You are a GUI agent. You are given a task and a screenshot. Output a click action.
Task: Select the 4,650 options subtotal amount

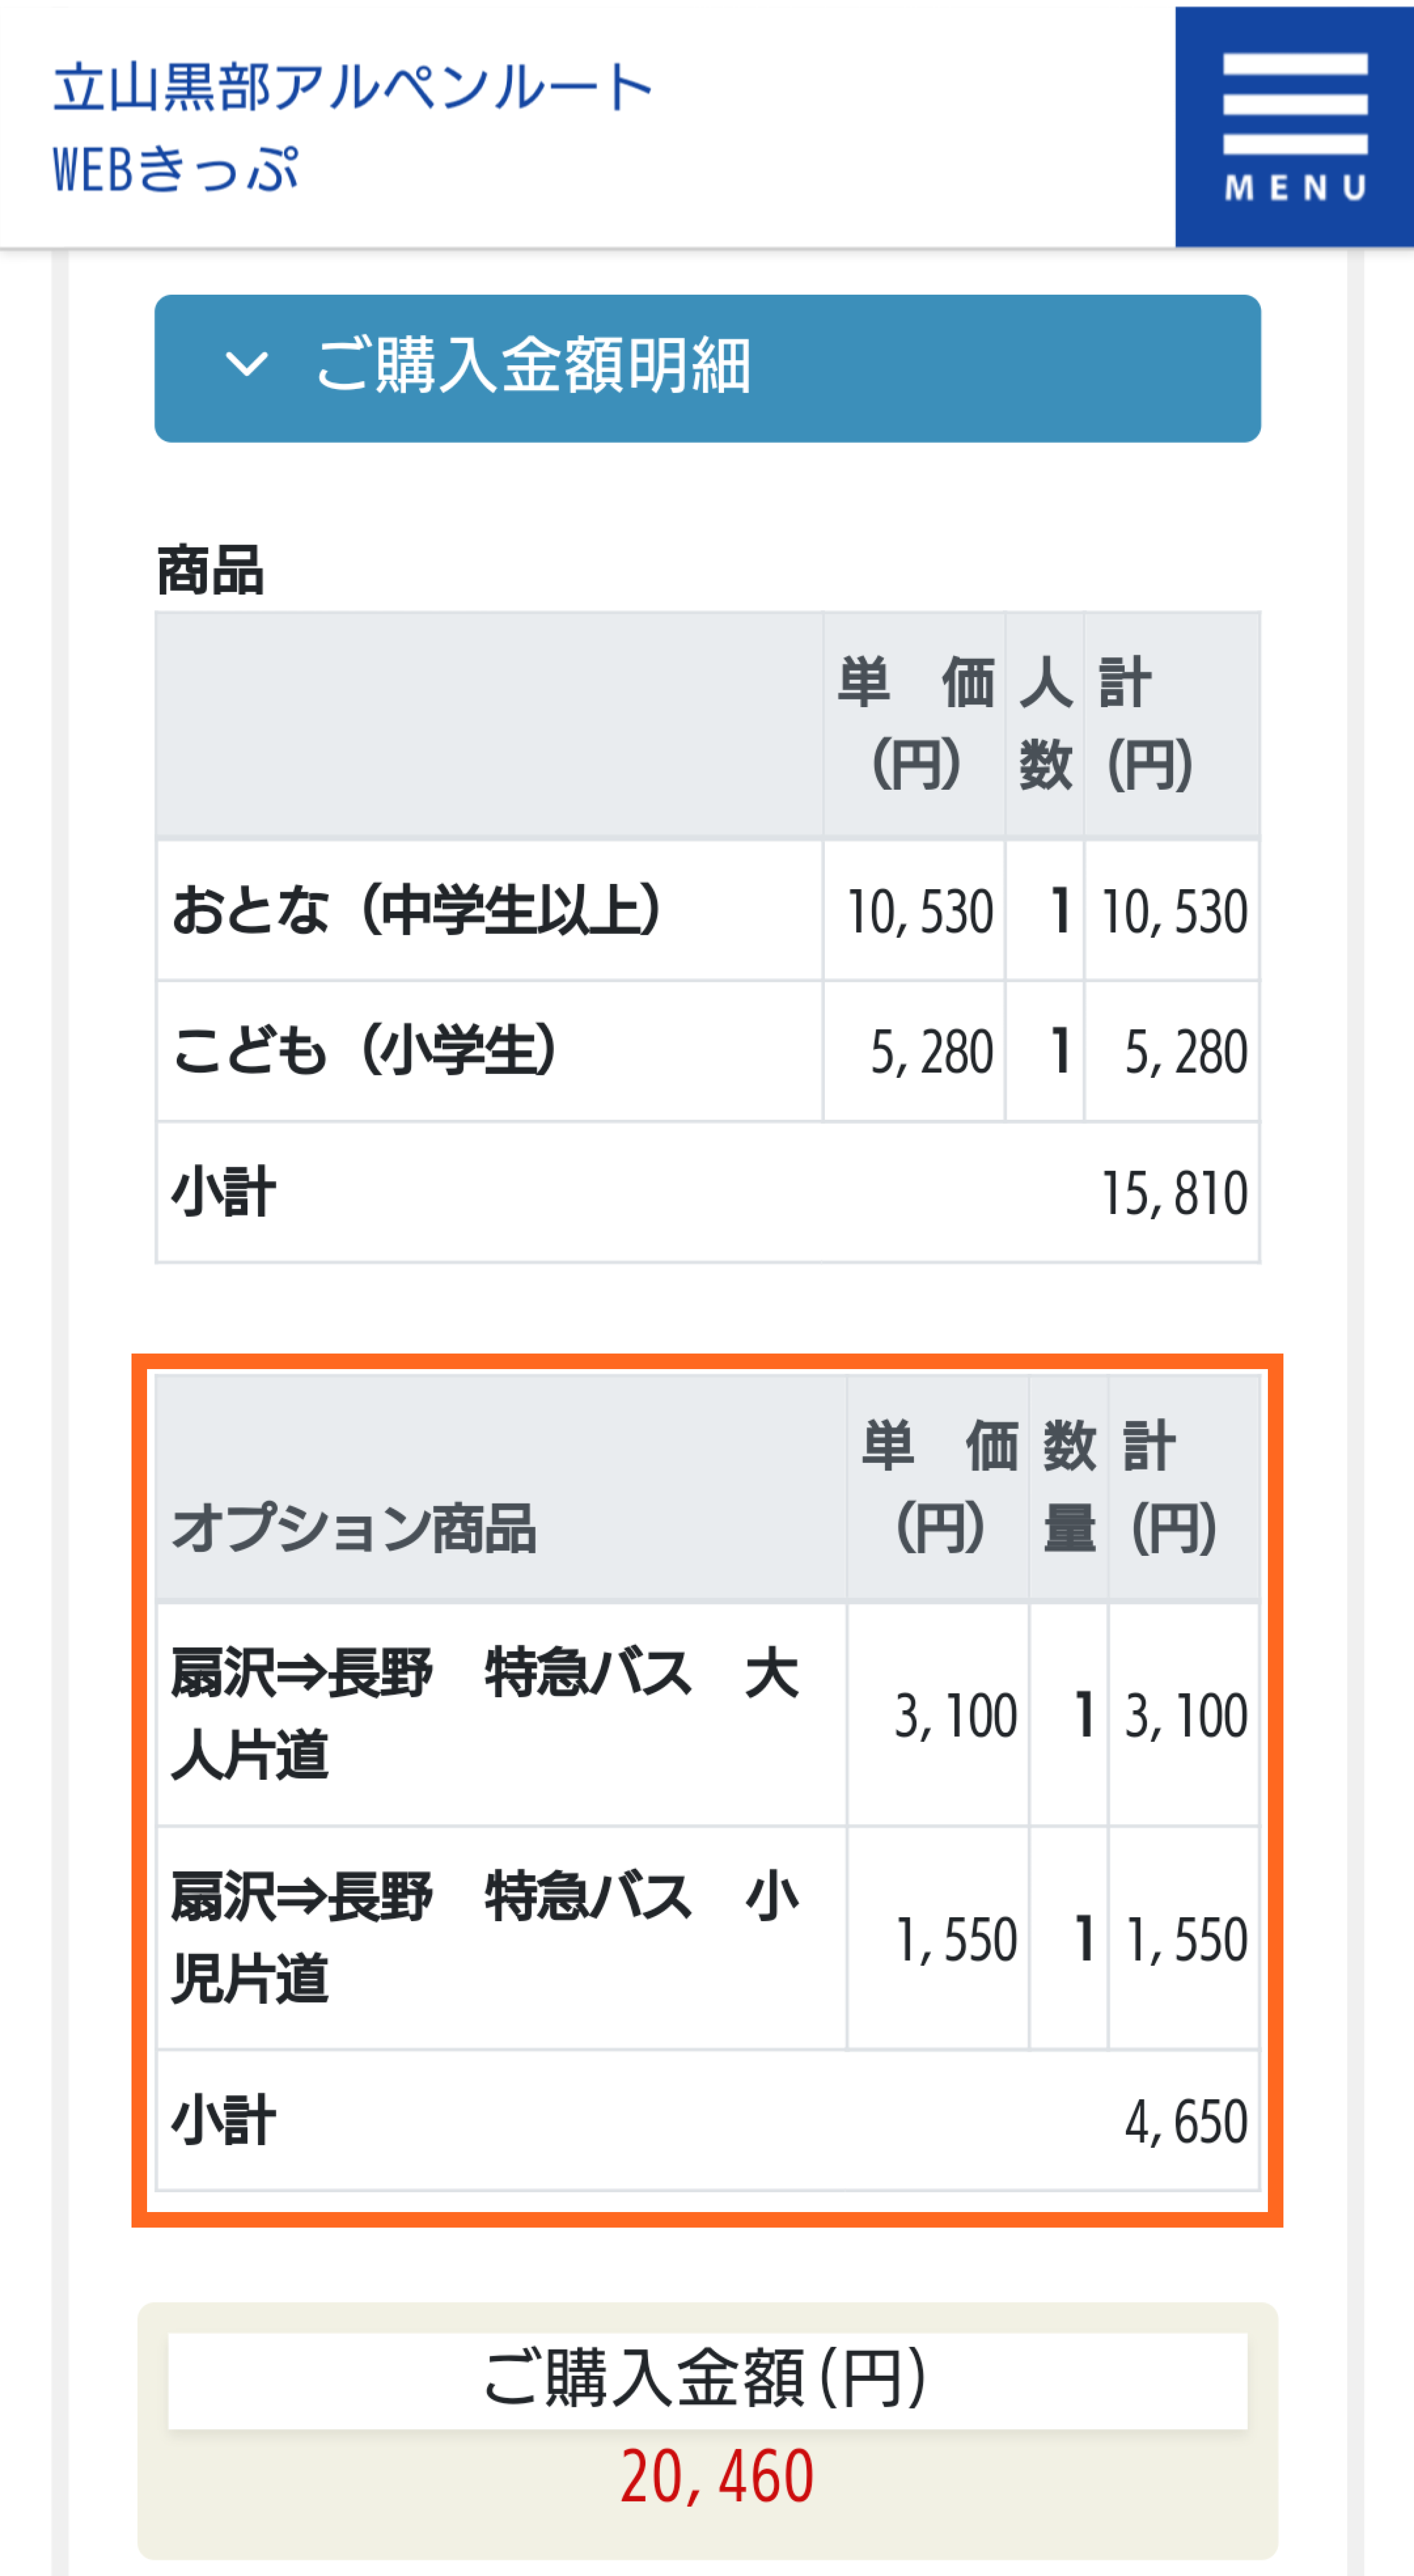1185,2121
